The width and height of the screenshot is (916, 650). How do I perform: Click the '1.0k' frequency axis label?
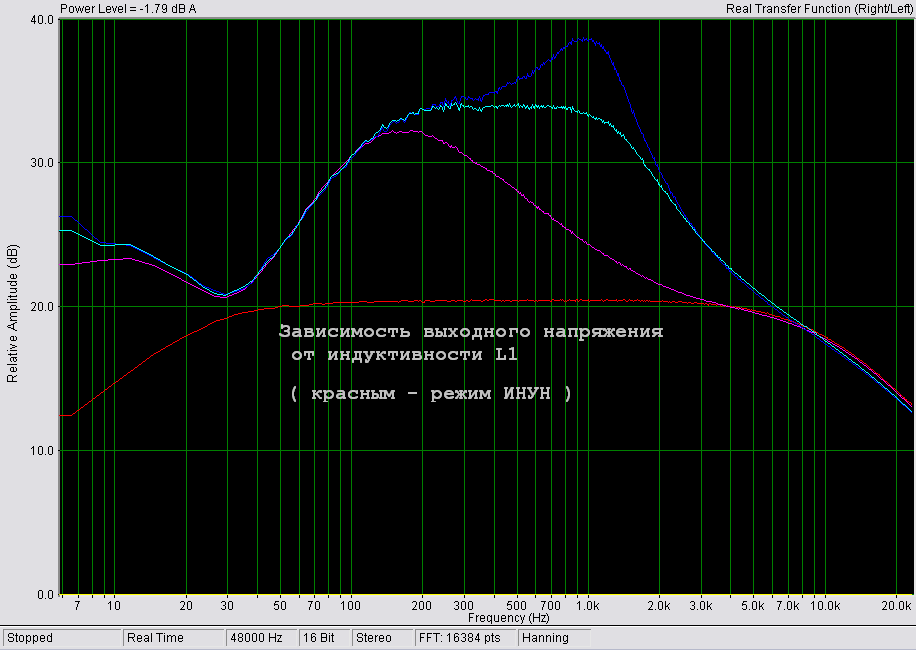pos(588,606)
